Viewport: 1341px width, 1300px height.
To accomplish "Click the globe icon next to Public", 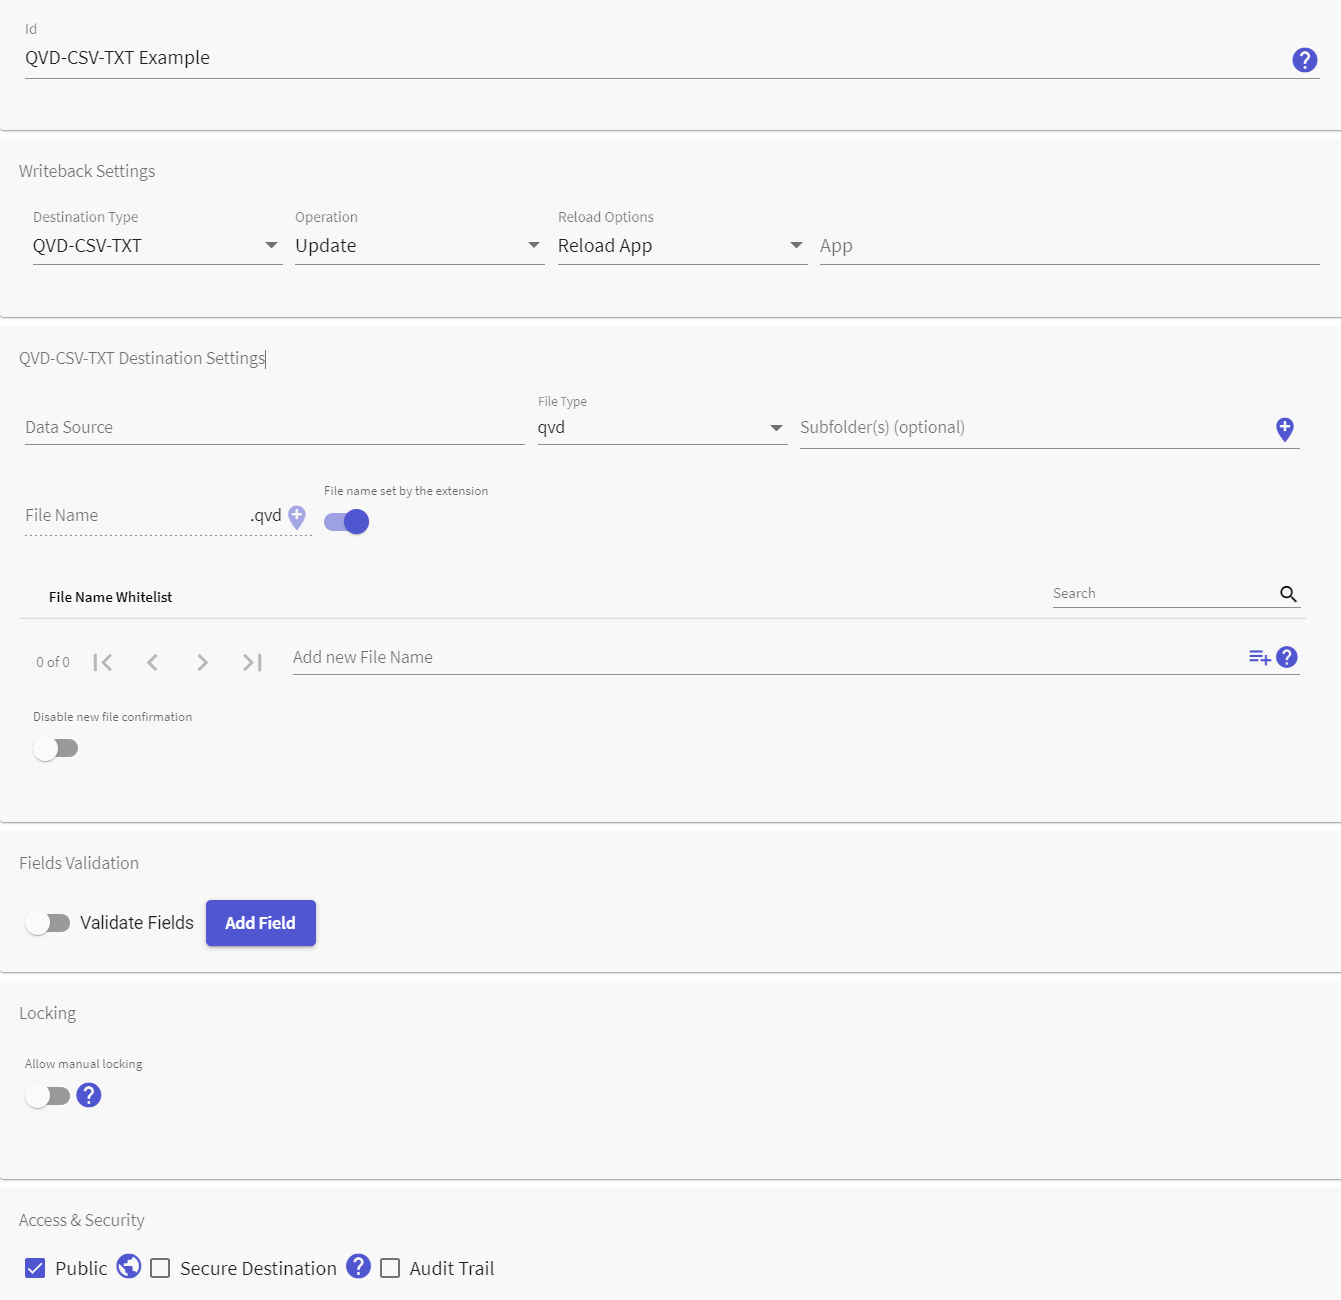I will (129, 1266).
